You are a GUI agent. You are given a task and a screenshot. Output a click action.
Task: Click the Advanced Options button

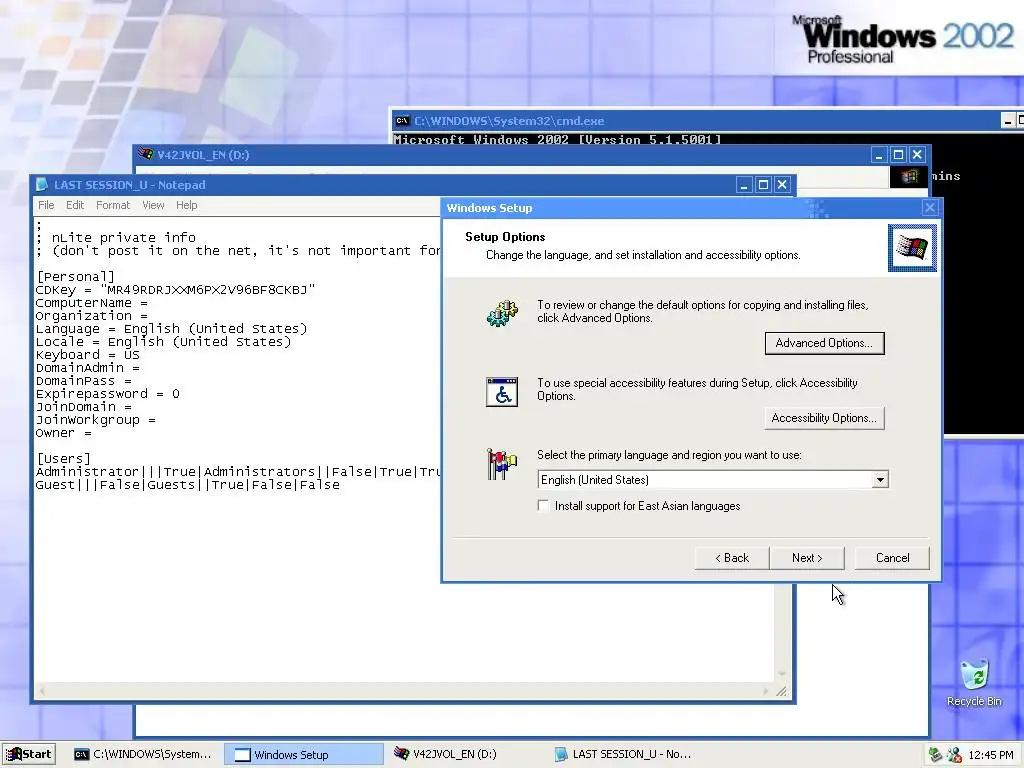tap(824, 344)
